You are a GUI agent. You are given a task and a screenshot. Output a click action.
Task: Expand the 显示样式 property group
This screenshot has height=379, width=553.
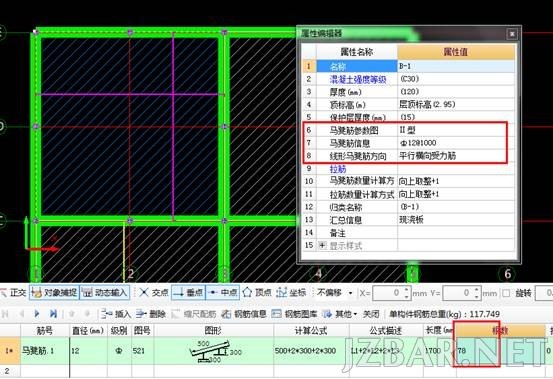[x=322, y=245]
